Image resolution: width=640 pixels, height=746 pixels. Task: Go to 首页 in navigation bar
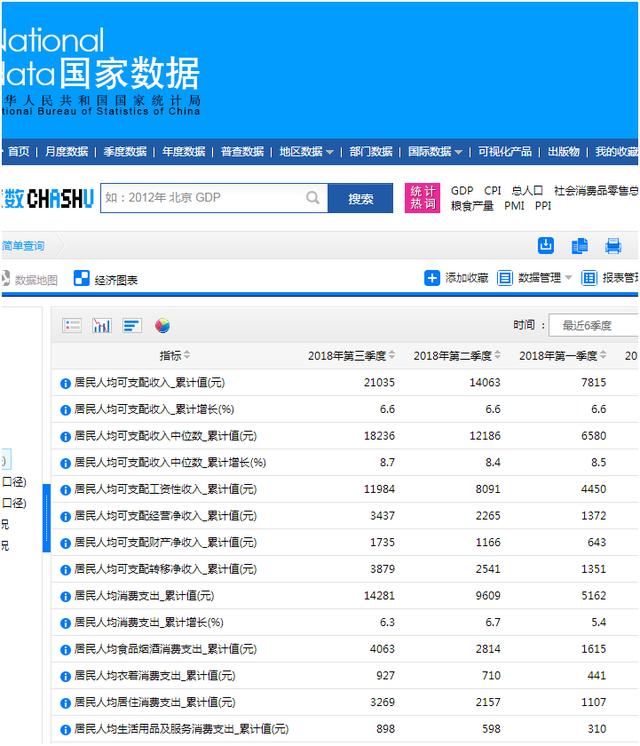pos(19,152)
